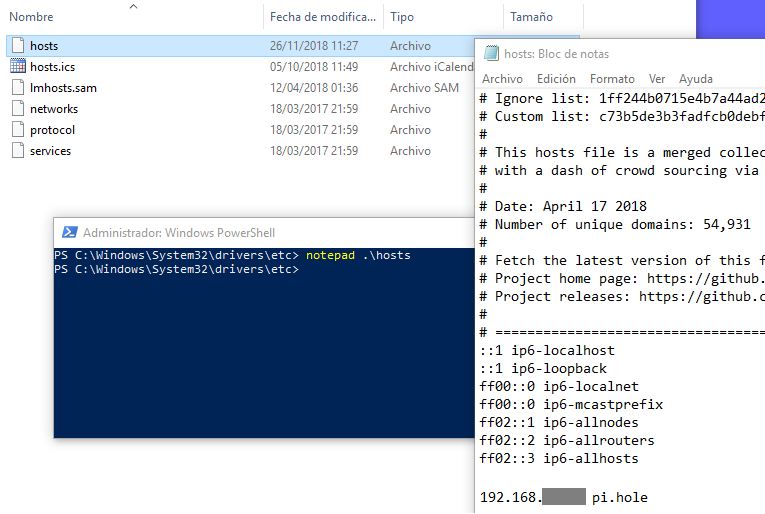Select the networks file icon
The height and width of the screenshot is (514, 765).
pos(18,108)
